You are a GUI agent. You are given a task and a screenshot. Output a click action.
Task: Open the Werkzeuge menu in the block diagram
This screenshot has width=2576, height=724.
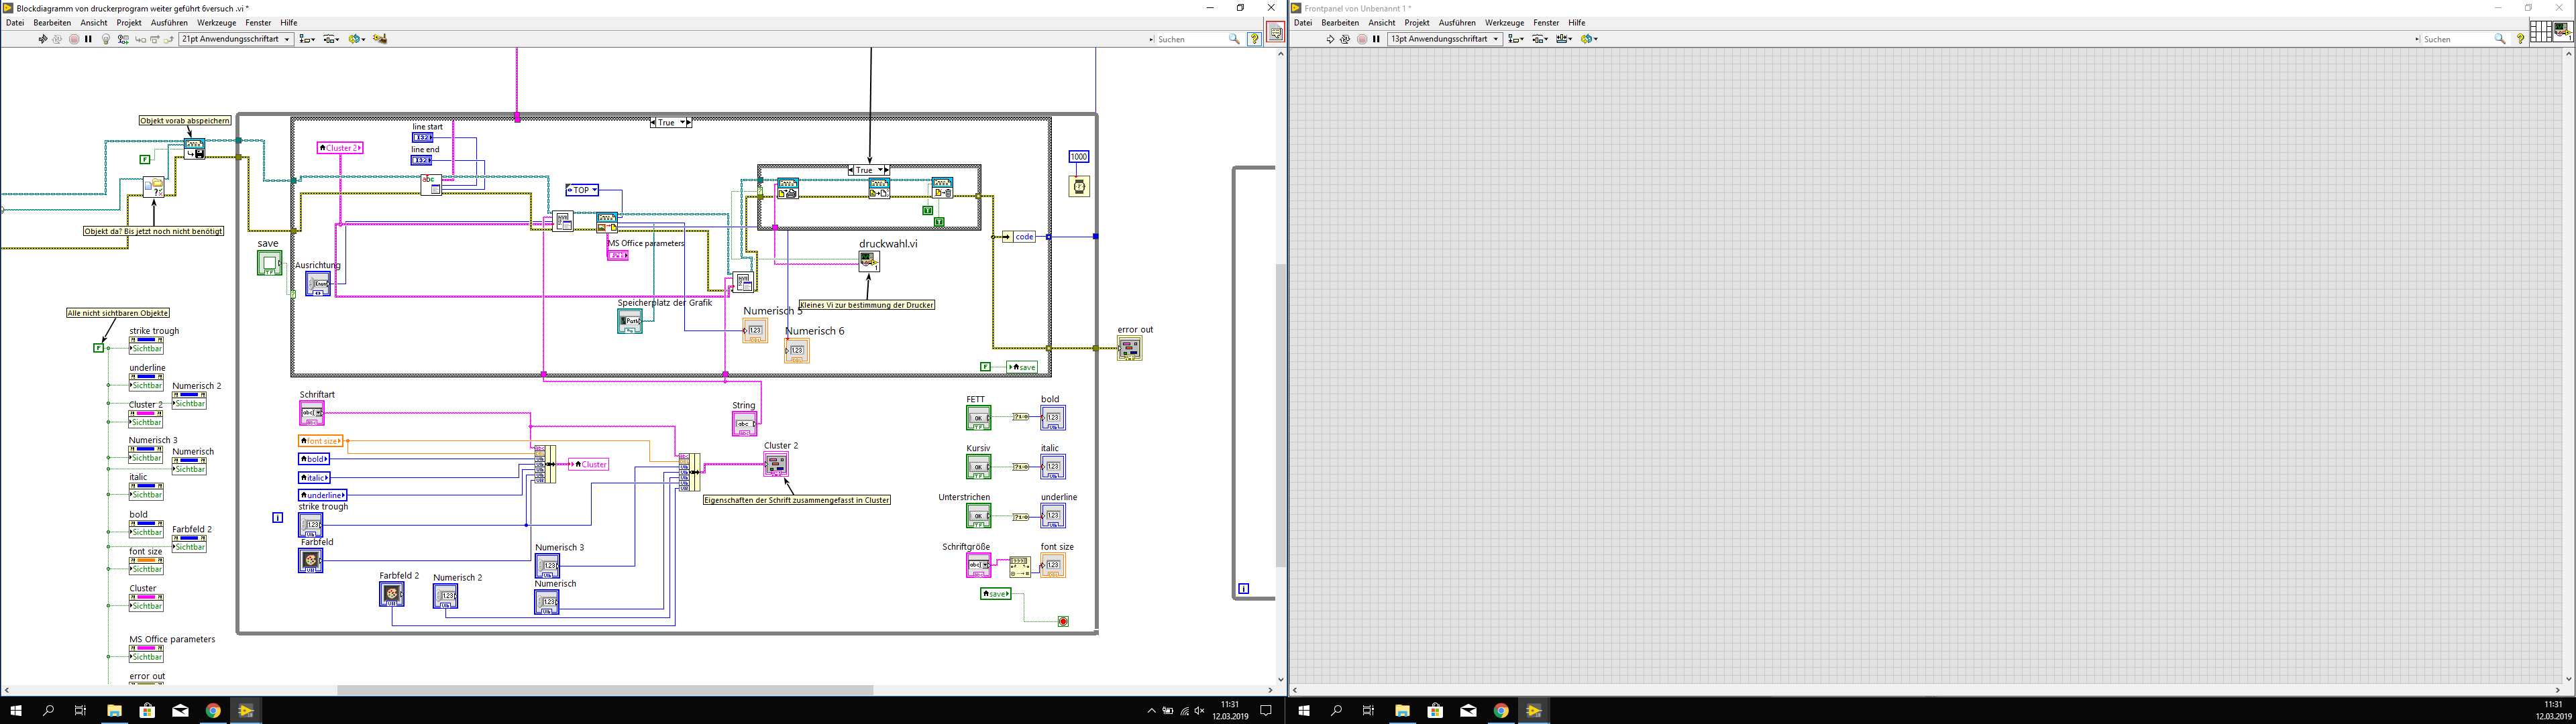[x=216, y=22]
